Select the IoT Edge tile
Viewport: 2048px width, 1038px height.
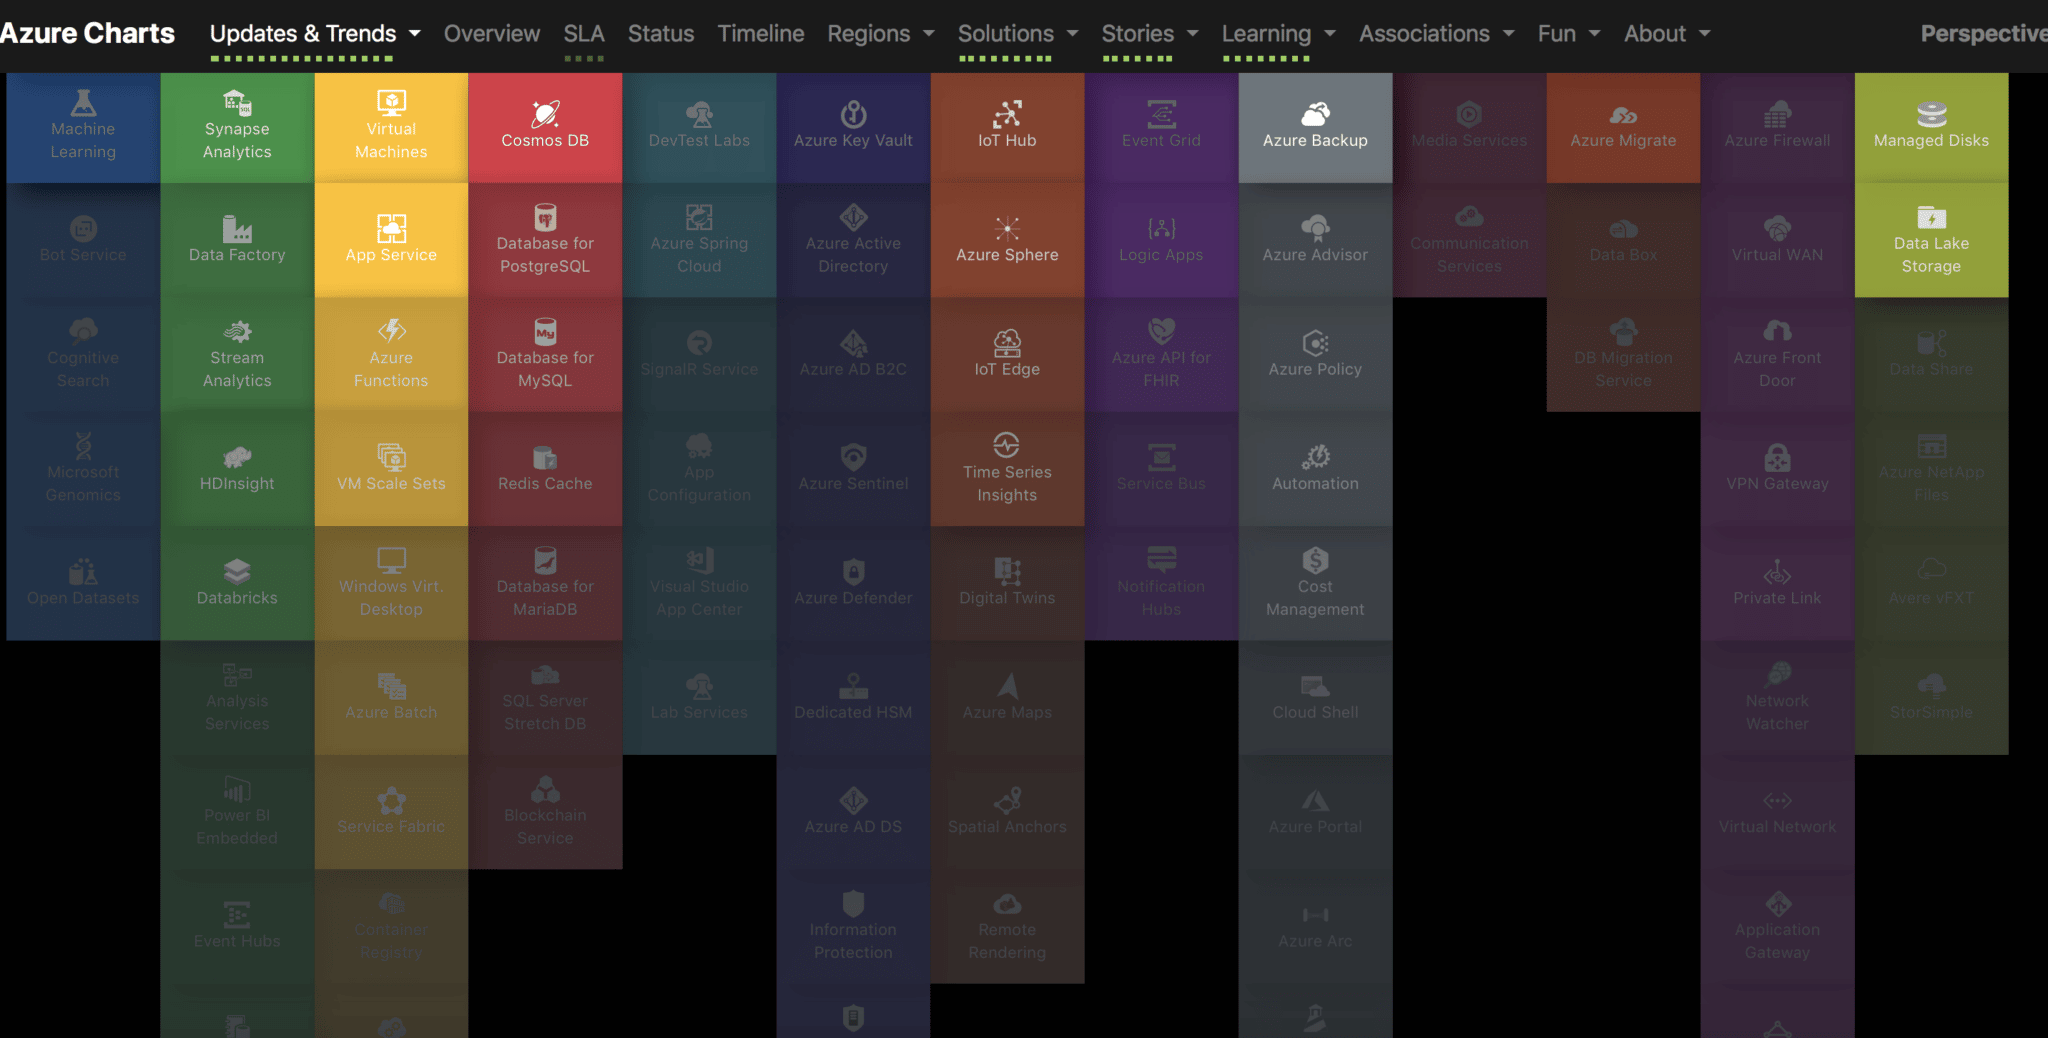[1007, 354]
